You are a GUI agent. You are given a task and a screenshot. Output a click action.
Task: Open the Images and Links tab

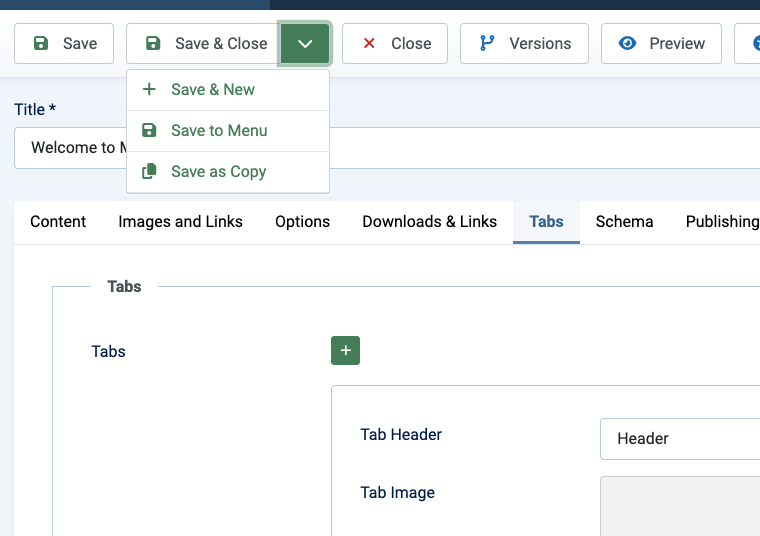[x=180, y=222]
